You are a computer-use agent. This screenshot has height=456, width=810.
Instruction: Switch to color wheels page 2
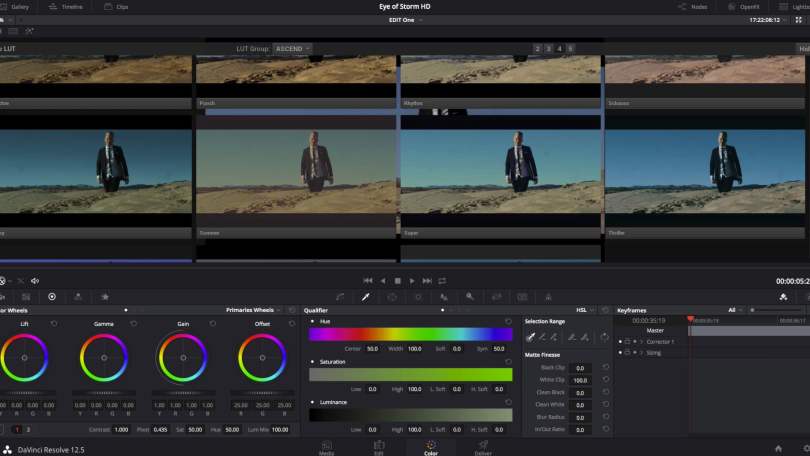tap(28, 430)
